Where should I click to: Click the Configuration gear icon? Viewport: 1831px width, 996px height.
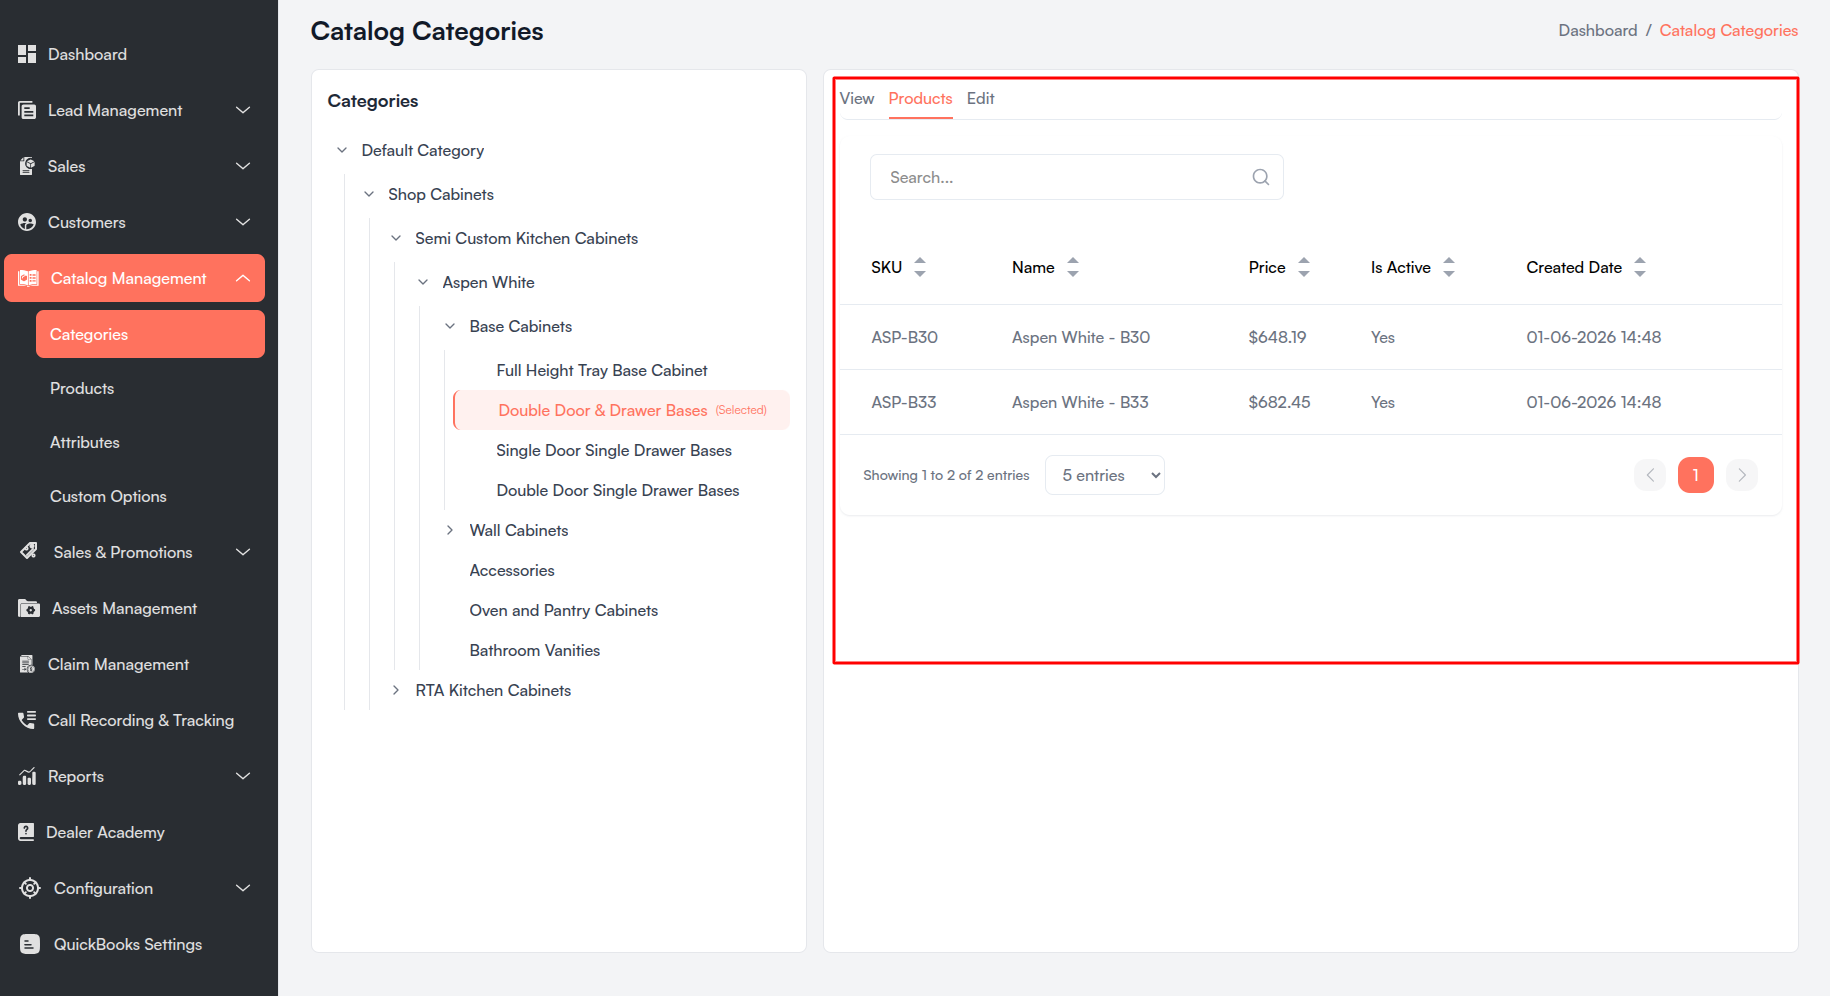coord(30,888)
